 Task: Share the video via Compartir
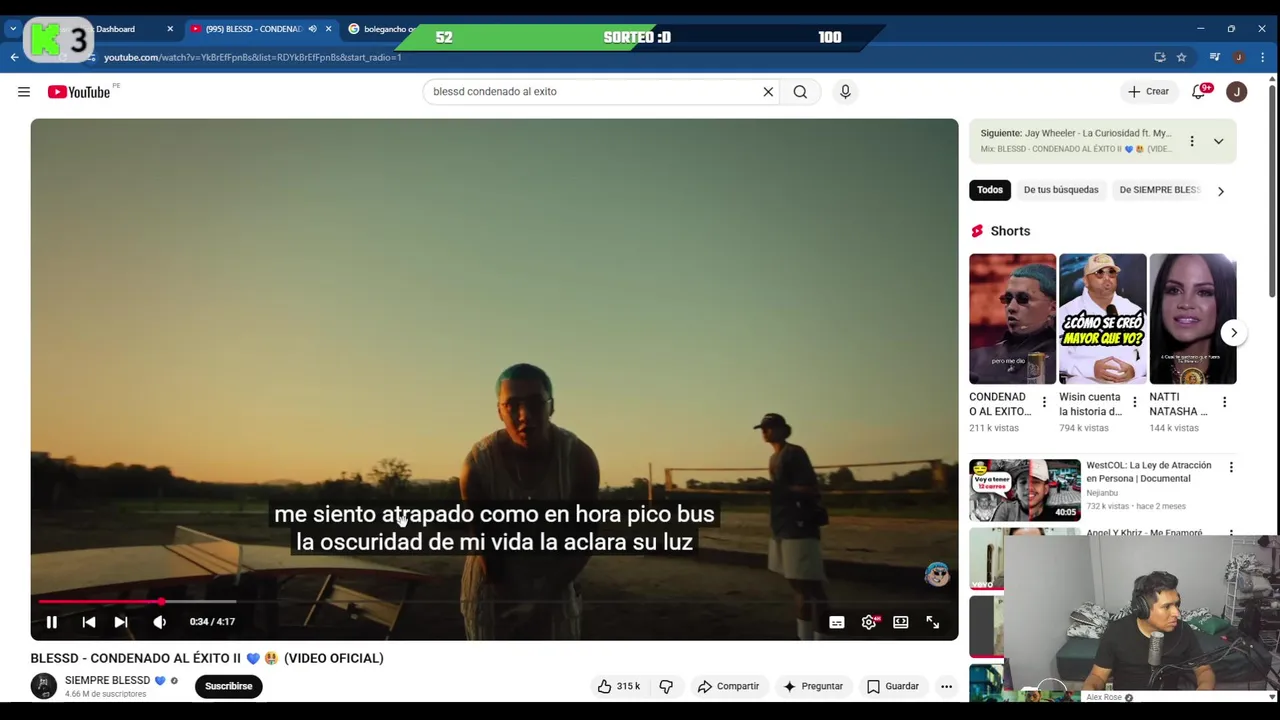tap(728, 686)
